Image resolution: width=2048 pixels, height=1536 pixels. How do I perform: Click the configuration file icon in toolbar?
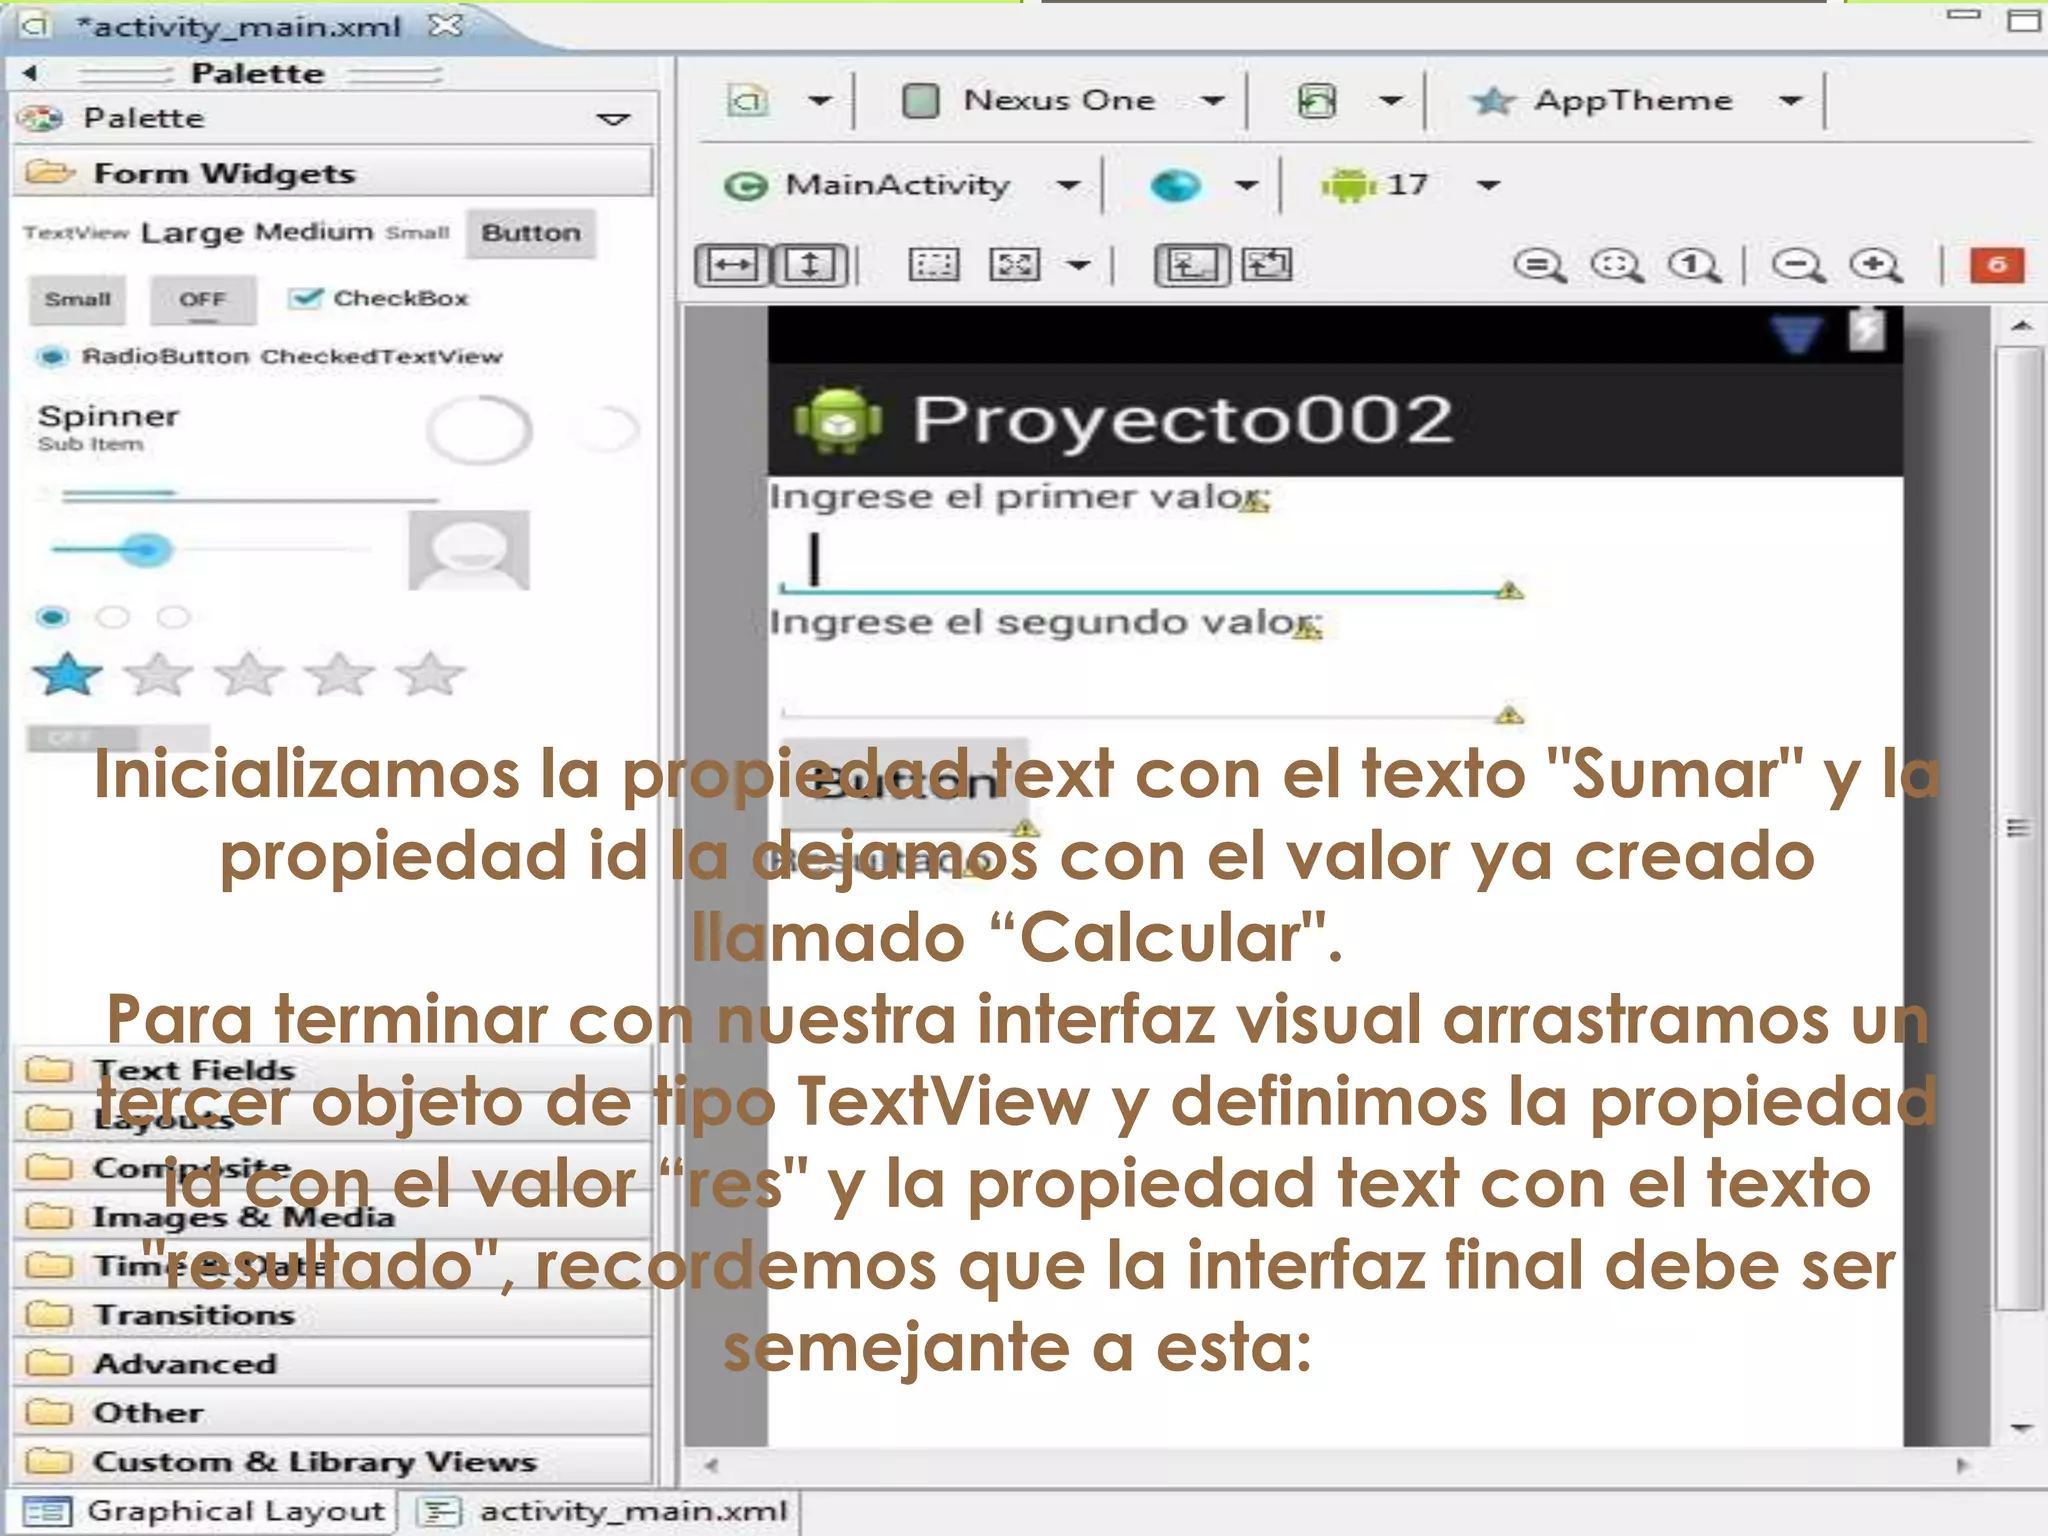tap(749, 100)
